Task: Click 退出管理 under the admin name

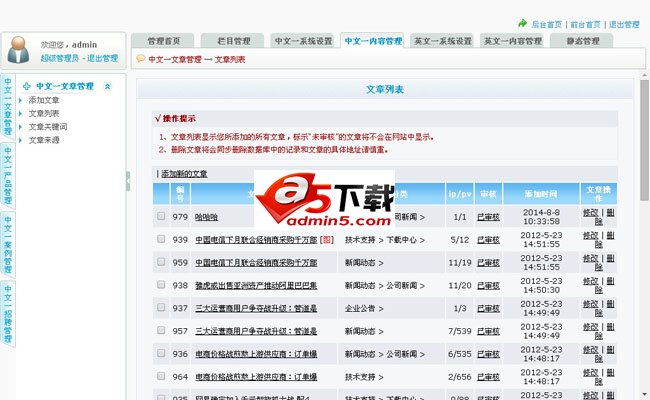Action: (x=102, y=58)
